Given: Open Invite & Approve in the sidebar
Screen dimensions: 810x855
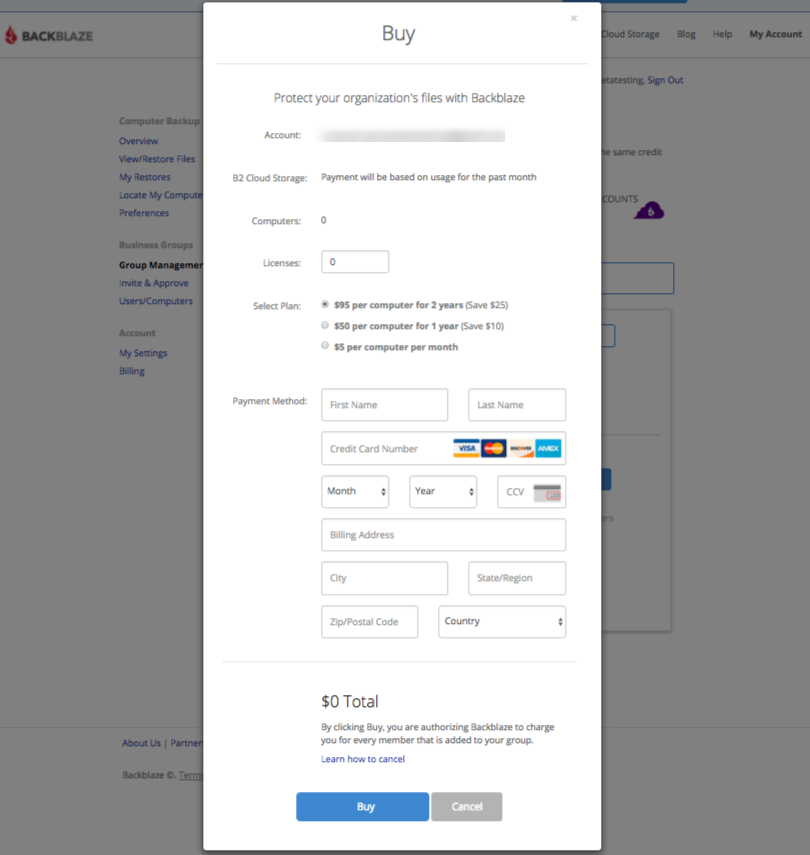Looking at the screenshot, I should [x=154, y=283].
